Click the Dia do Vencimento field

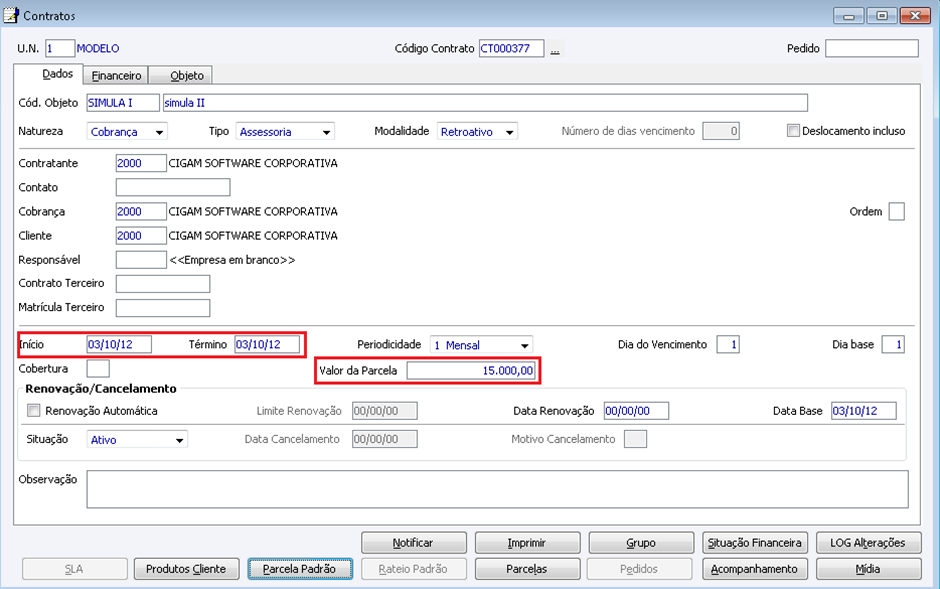click(x=728, y=345)
